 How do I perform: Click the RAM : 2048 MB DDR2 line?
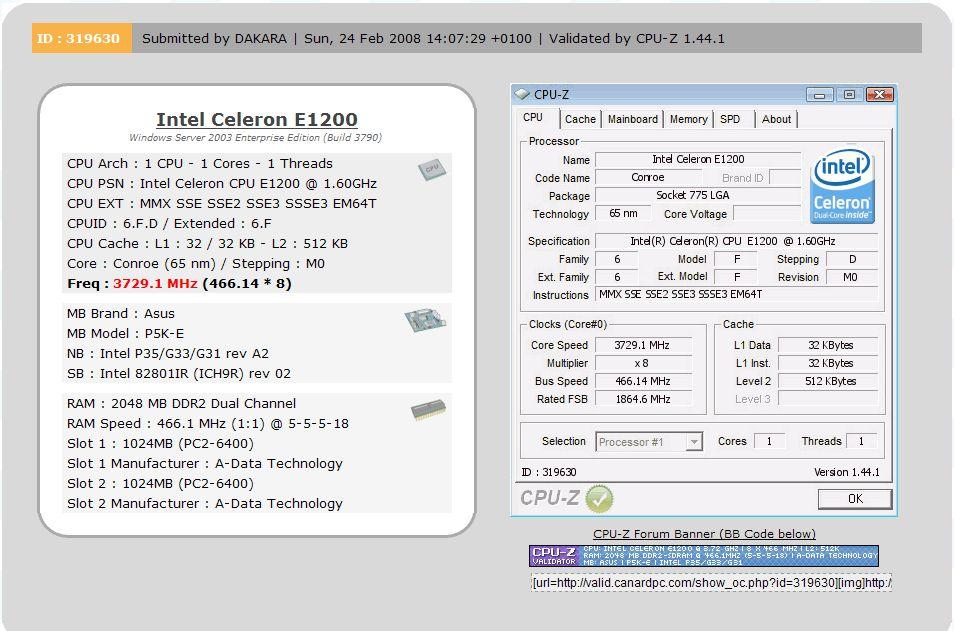pyautogui.click(x=181, y=403)
